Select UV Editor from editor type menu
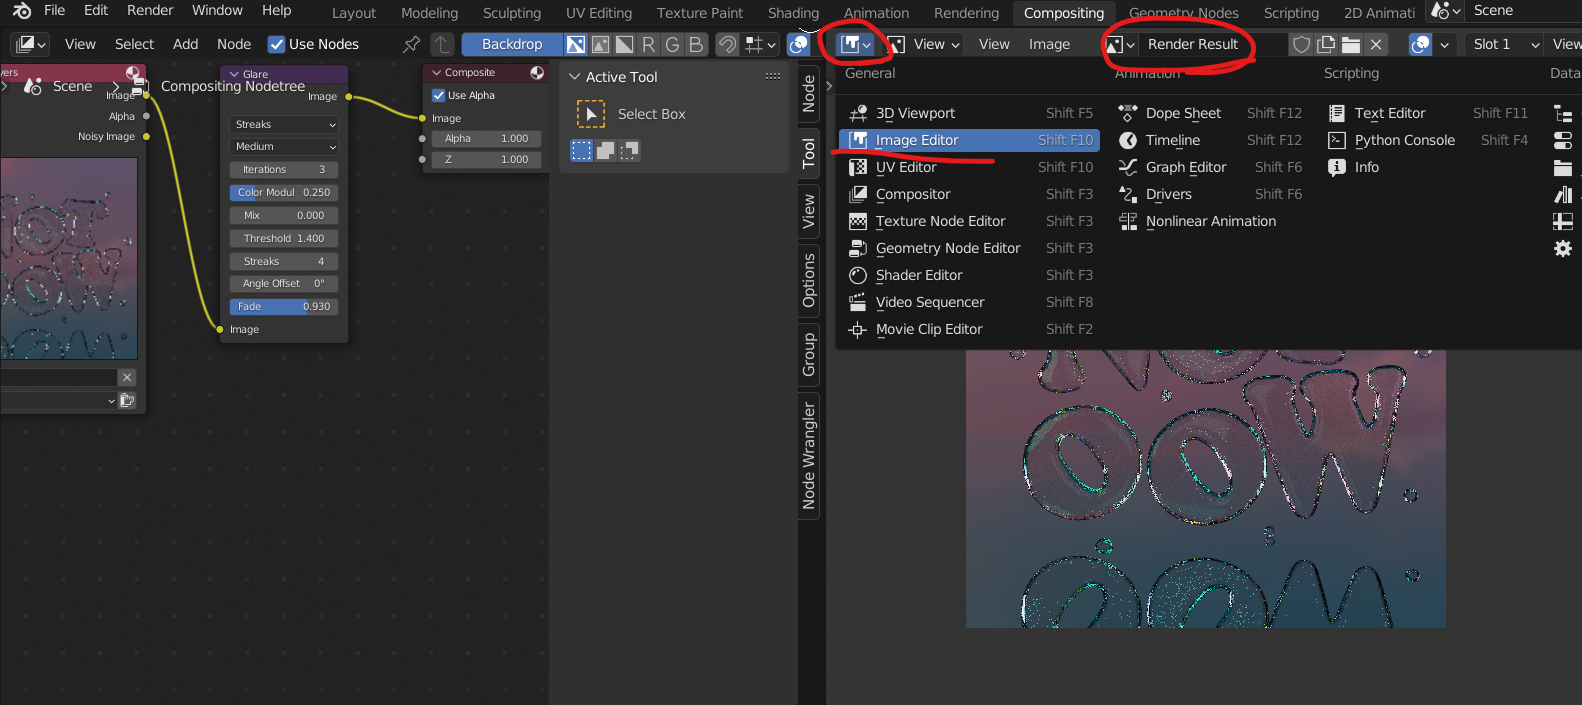Screen dimensions: 1582x705 pyautogui.click(x=969, y=167)
